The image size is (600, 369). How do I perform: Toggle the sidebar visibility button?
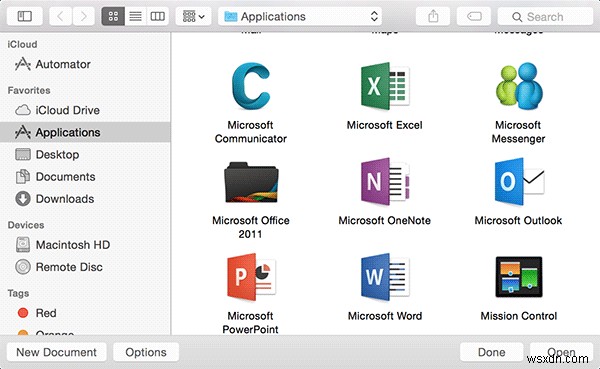(x=24, y=16)
